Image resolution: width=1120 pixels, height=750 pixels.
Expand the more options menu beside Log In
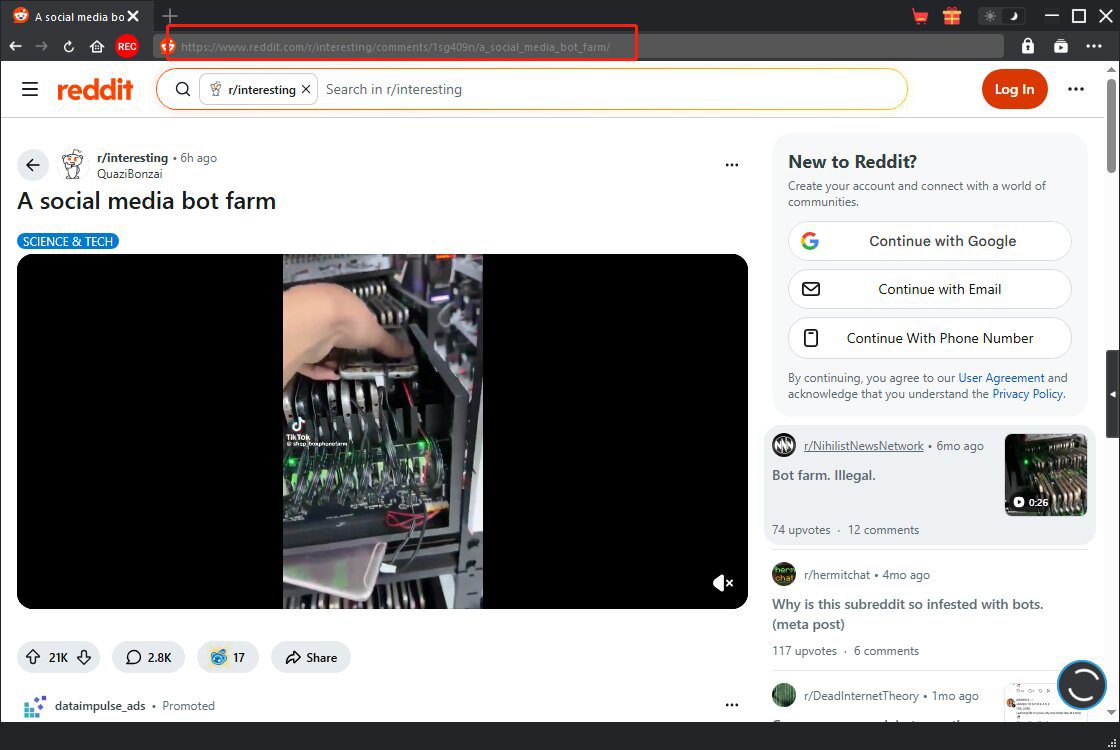(1076, 89)
